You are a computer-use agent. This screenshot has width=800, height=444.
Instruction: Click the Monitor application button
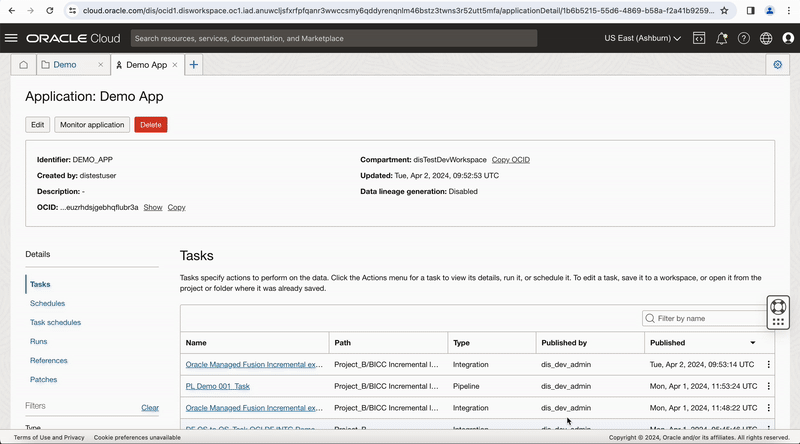92,125
